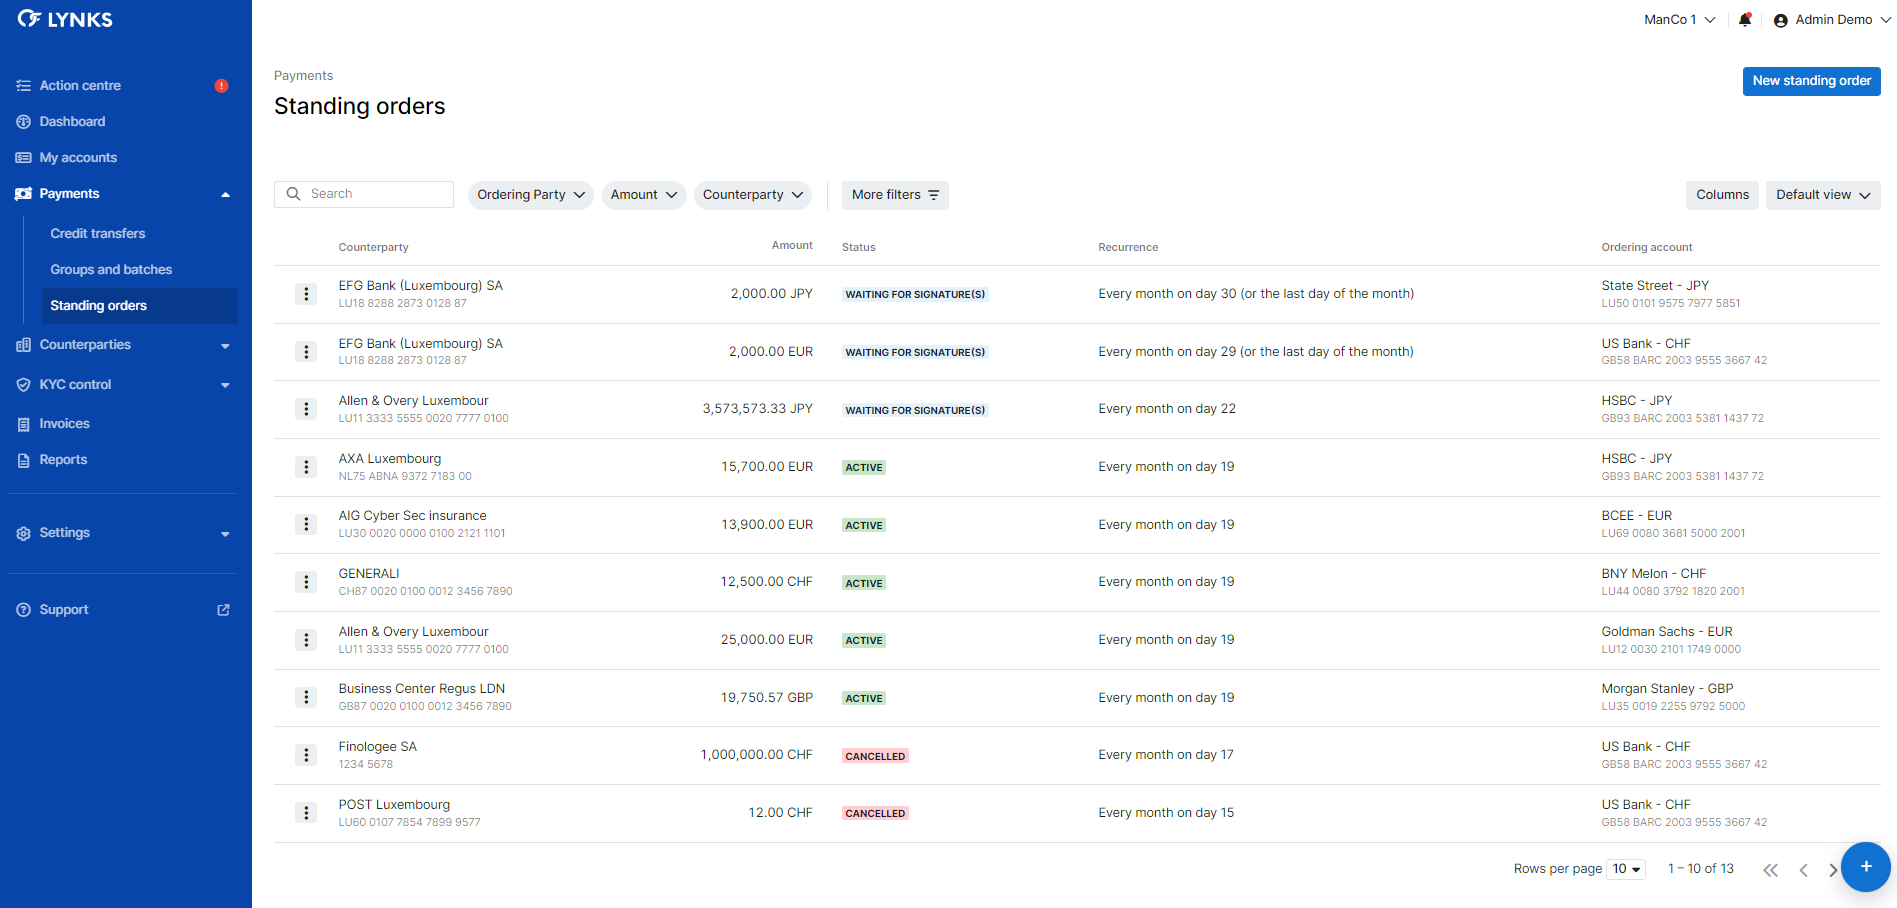Viewport: 1897px width, 908px height.
Task: Click the Goldman Sachs - EUR ordering account
Action: [1667, 632]
